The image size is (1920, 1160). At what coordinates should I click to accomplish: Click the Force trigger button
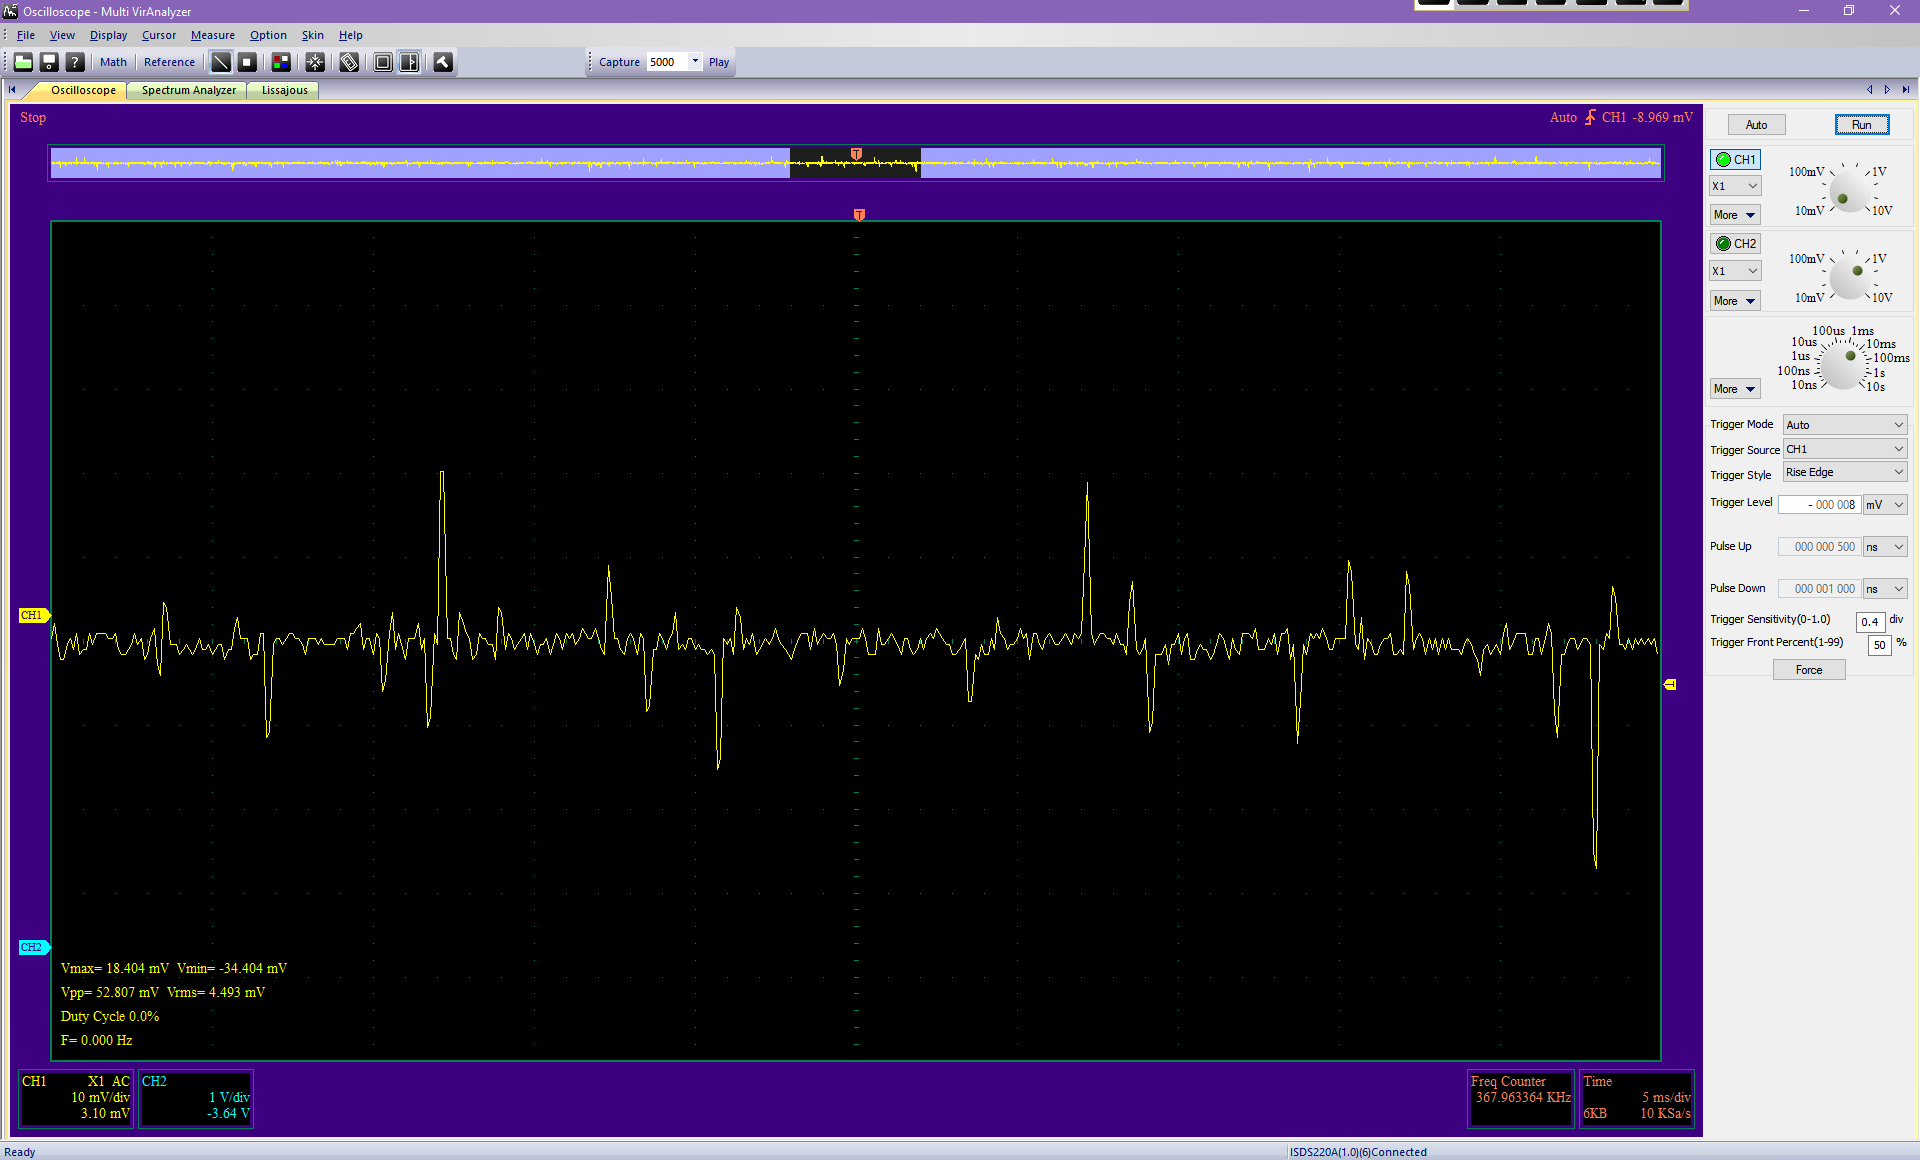tap(1808, 670)
